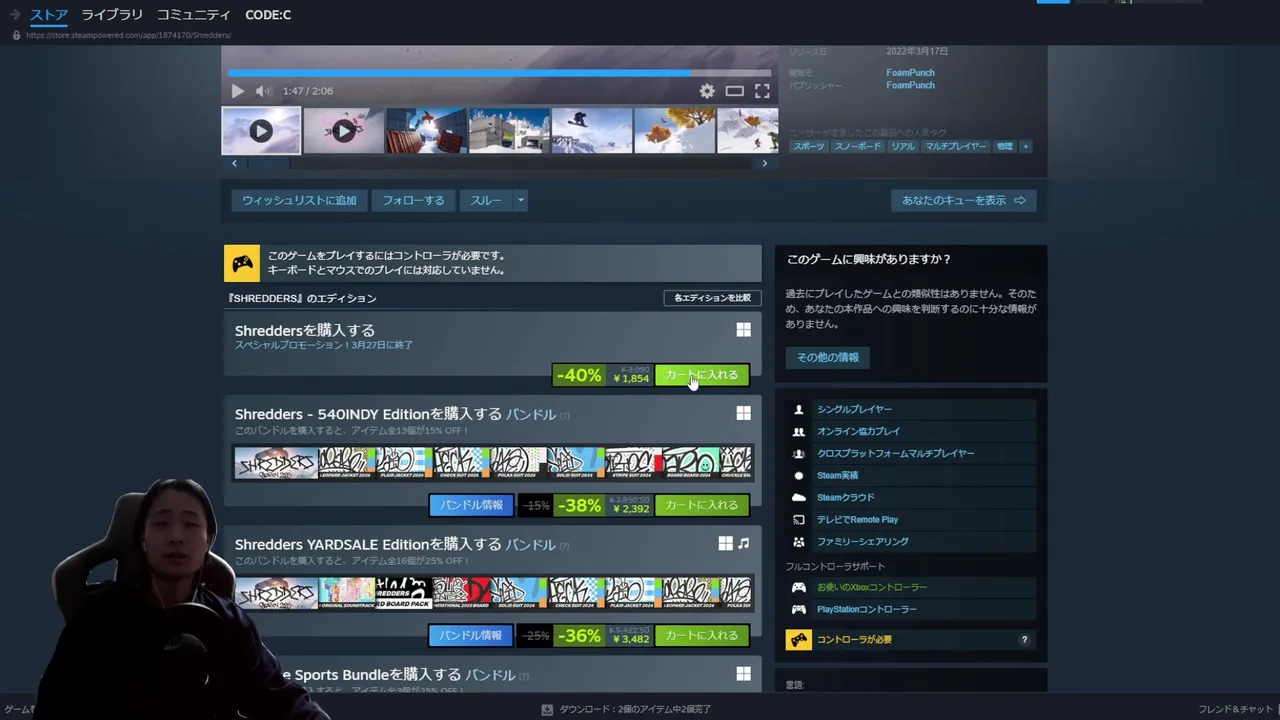1280x720 pixels.
Task: Select the first trailer thumbnail
Action: point(261,130)
